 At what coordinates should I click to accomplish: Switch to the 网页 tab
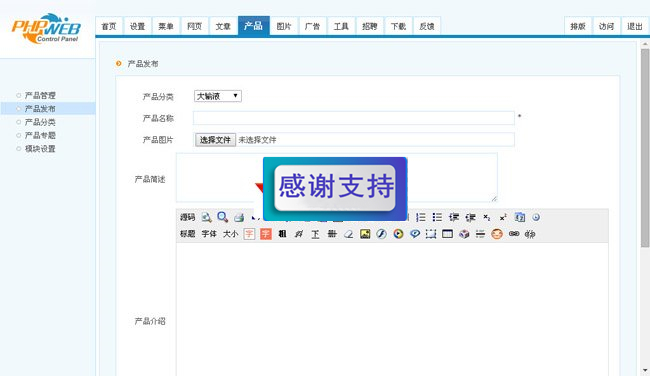click(x=194, y=27)
